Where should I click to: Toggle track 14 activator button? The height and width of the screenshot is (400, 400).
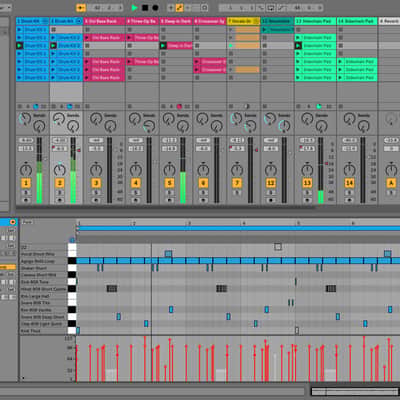coord(349,183)
